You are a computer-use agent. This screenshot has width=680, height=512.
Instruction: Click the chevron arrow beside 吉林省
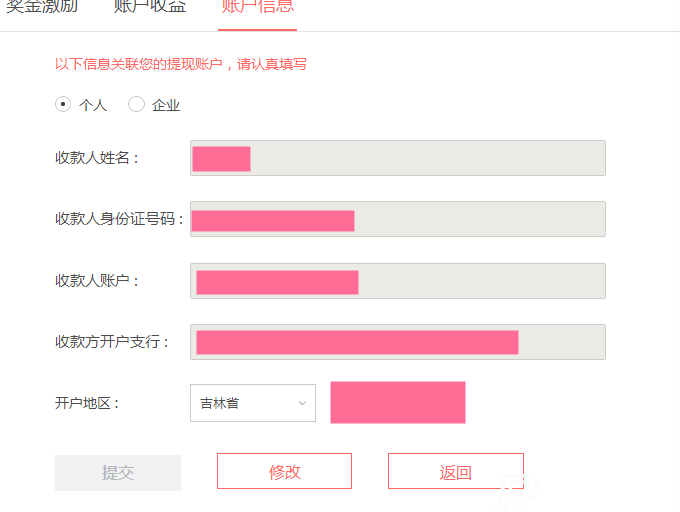coord(302,403)
